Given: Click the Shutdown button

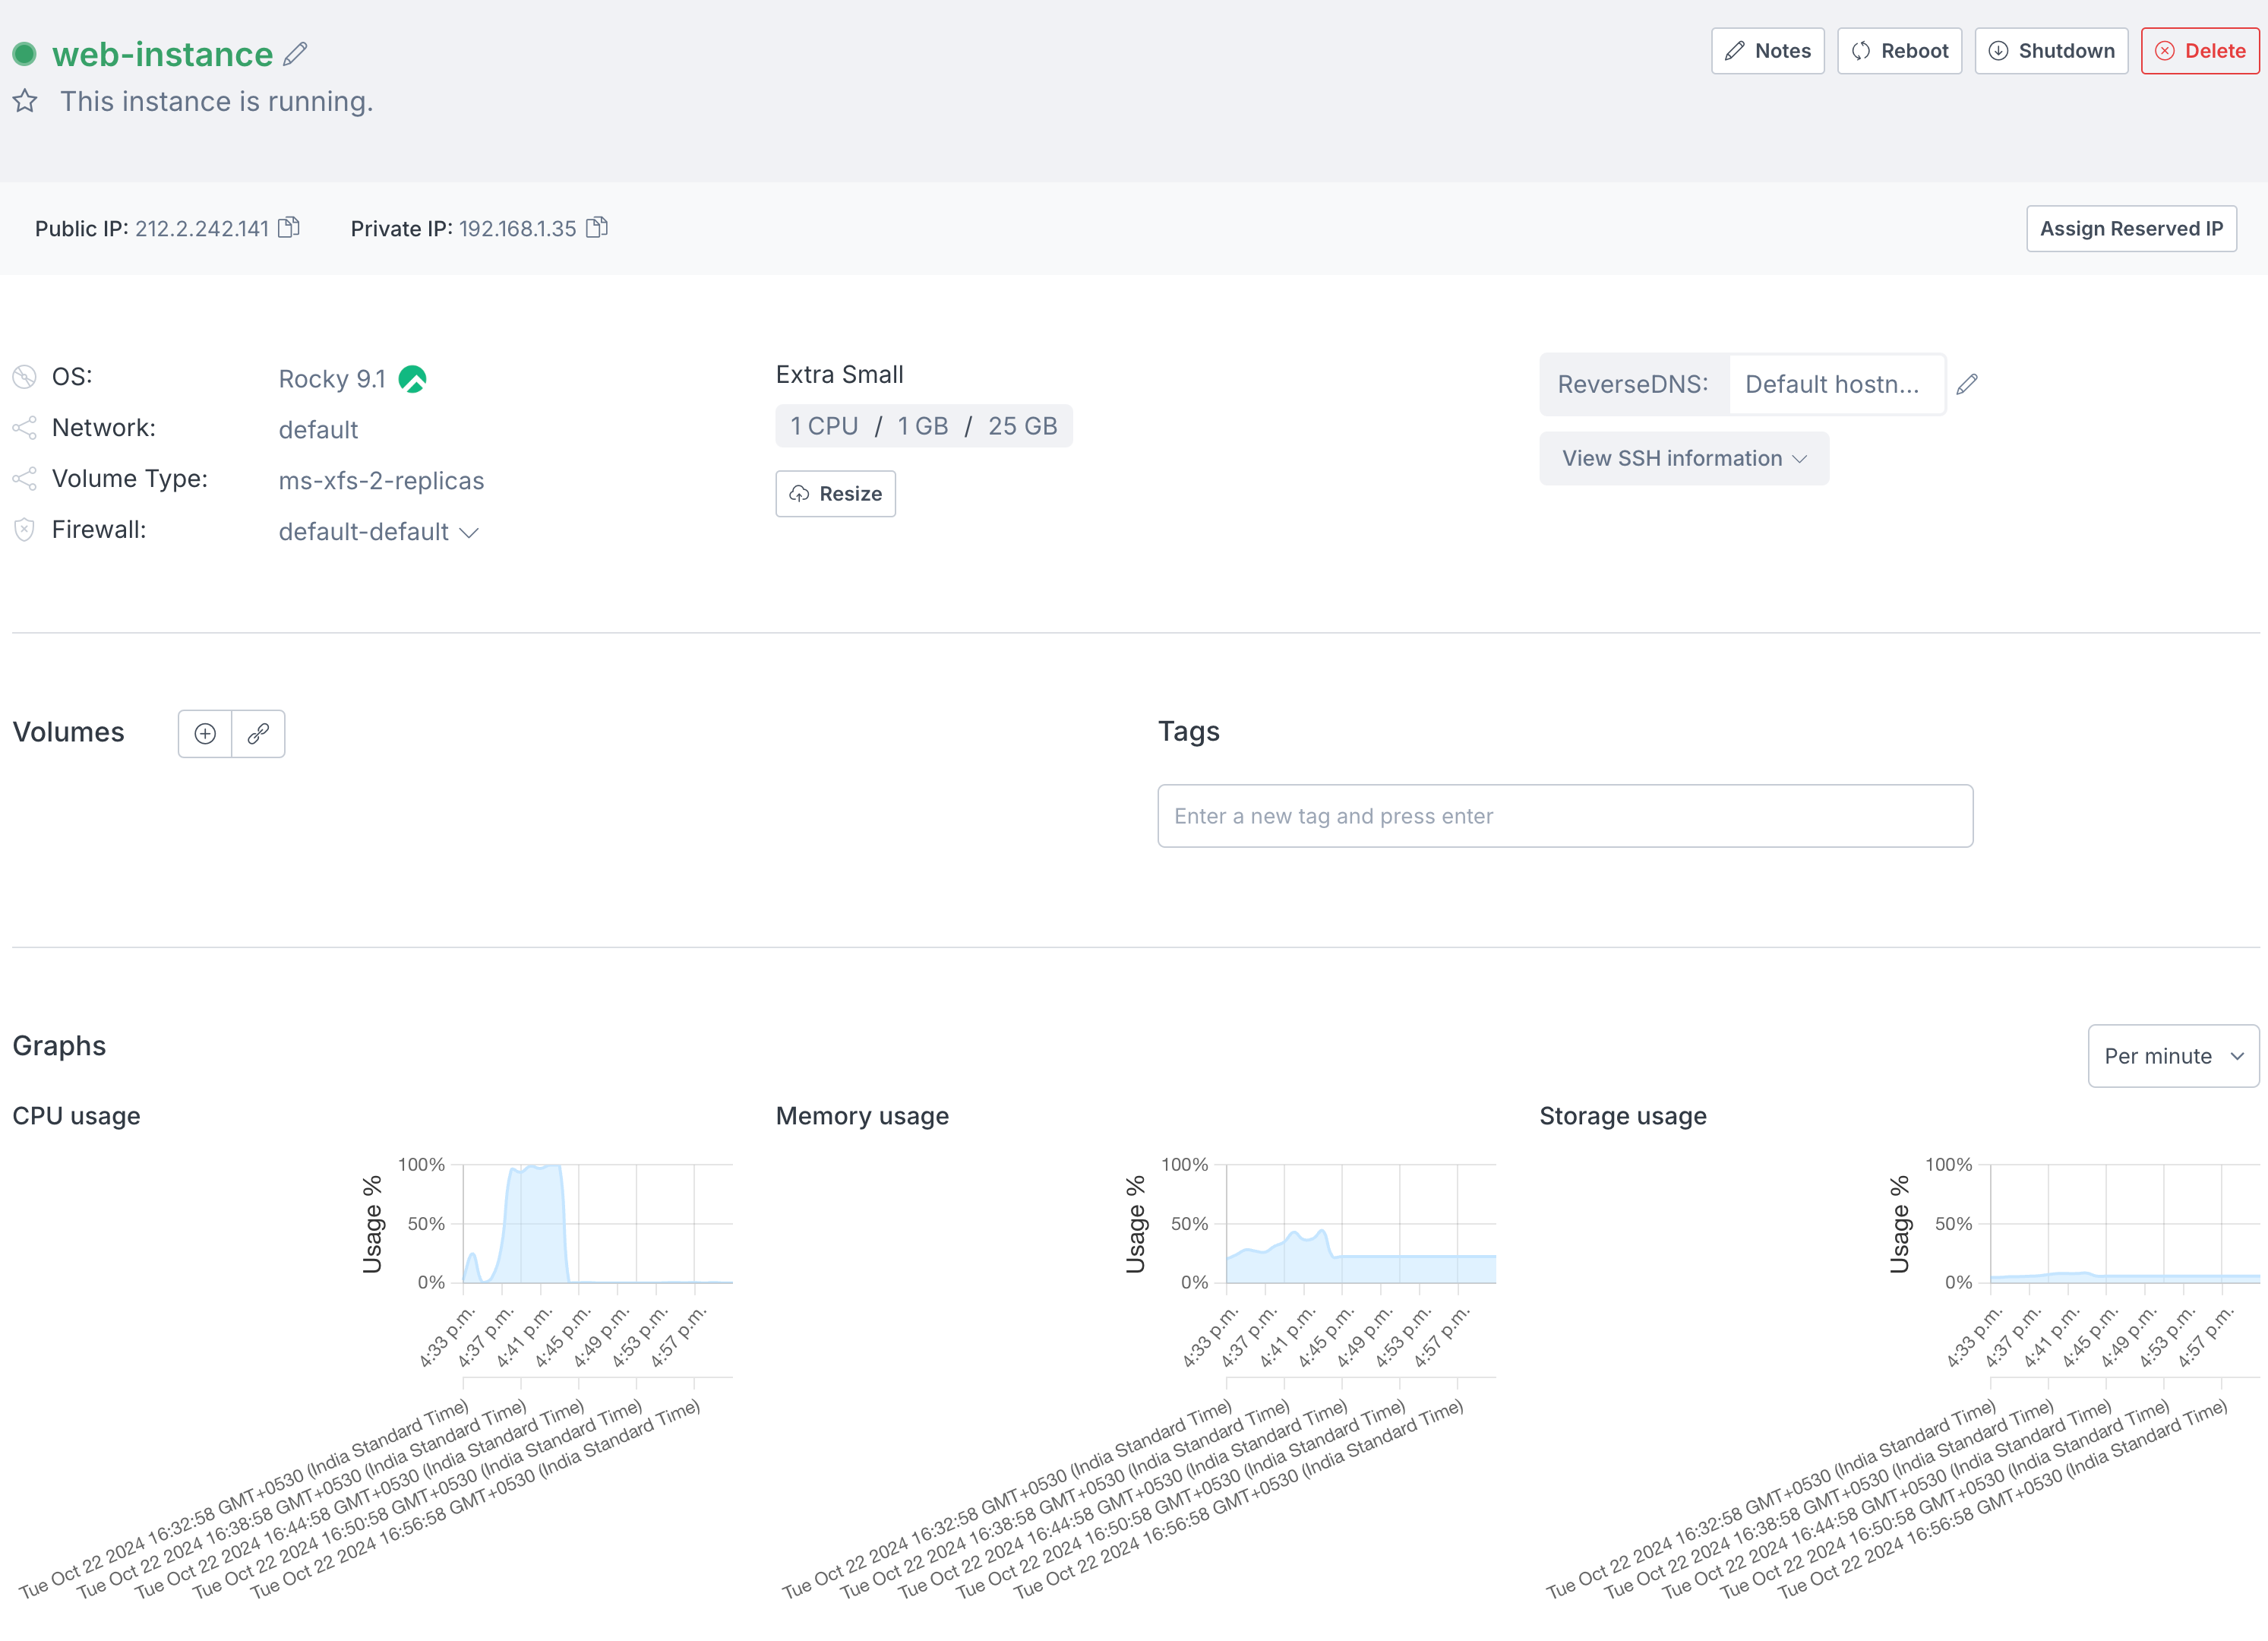Looking at the screenshot, I should [x=2051, y=51].
